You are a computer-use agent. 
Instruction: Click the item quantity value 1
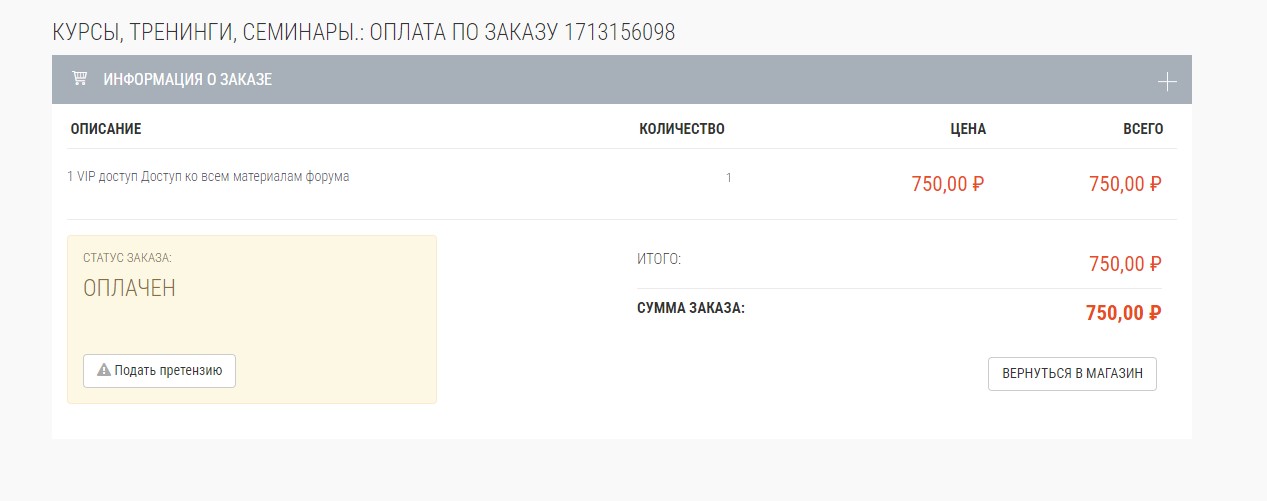(x=729, y=178)
